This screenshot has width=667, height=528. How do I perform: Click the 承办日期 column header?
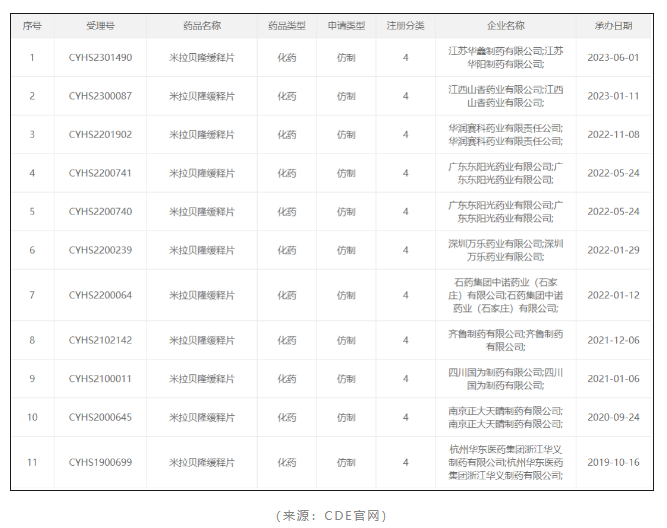613,26
